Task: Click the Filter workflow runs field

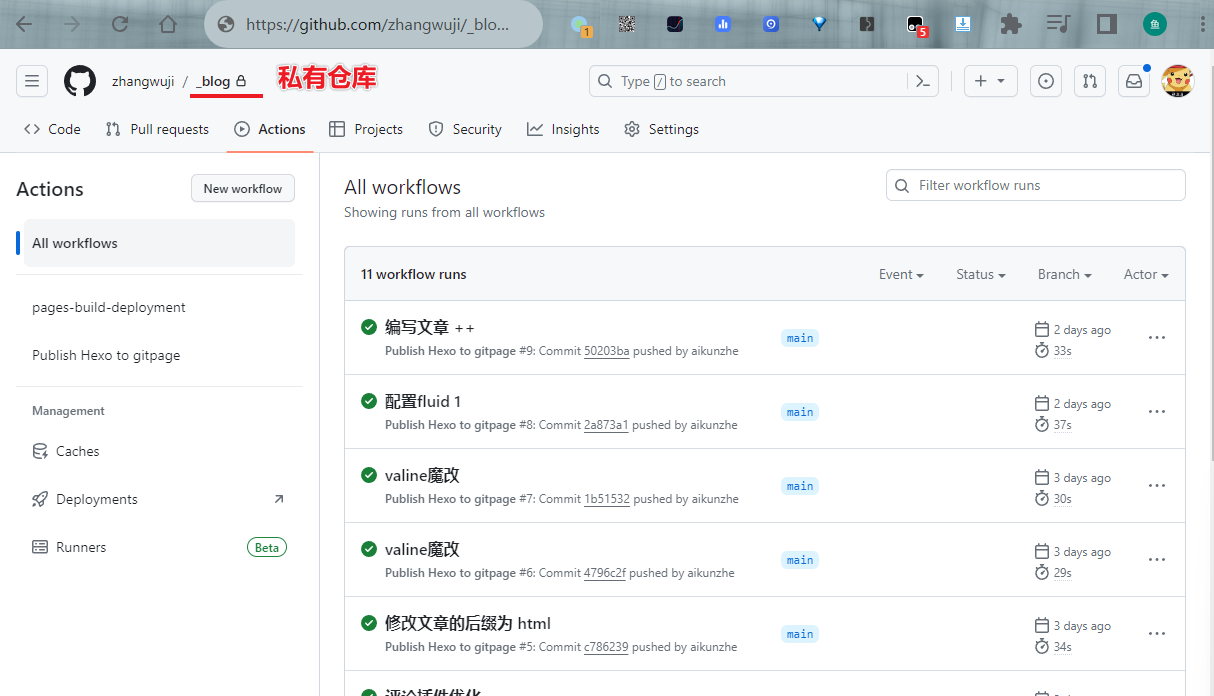Action: tap(1035, 185)
